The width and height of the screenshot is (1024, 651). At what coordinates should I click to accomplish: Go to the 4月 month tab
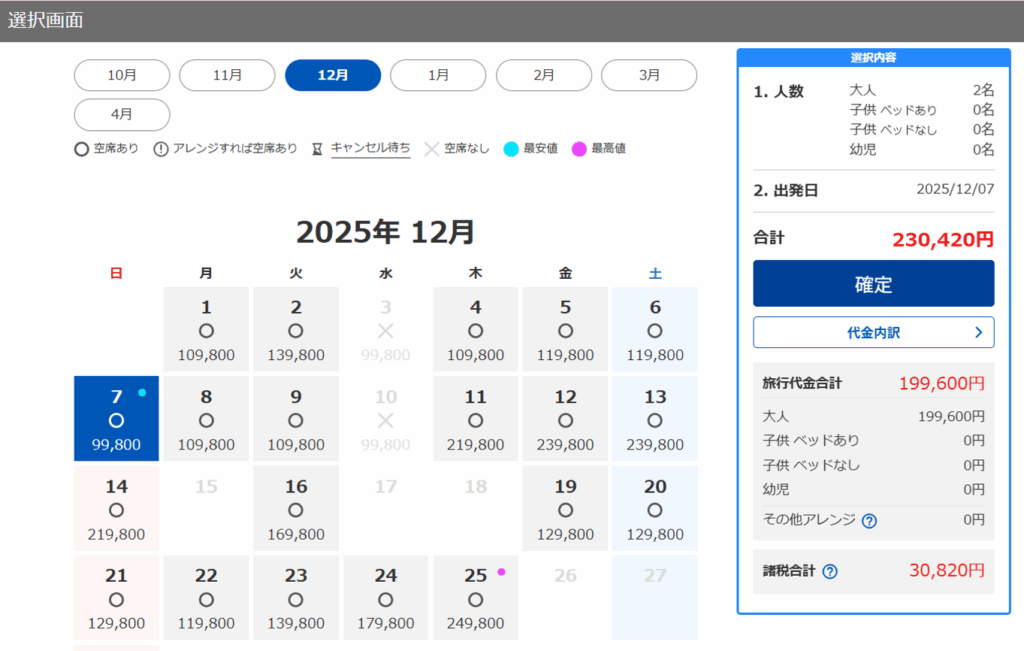pyautogui.click(x=122, y=114)
